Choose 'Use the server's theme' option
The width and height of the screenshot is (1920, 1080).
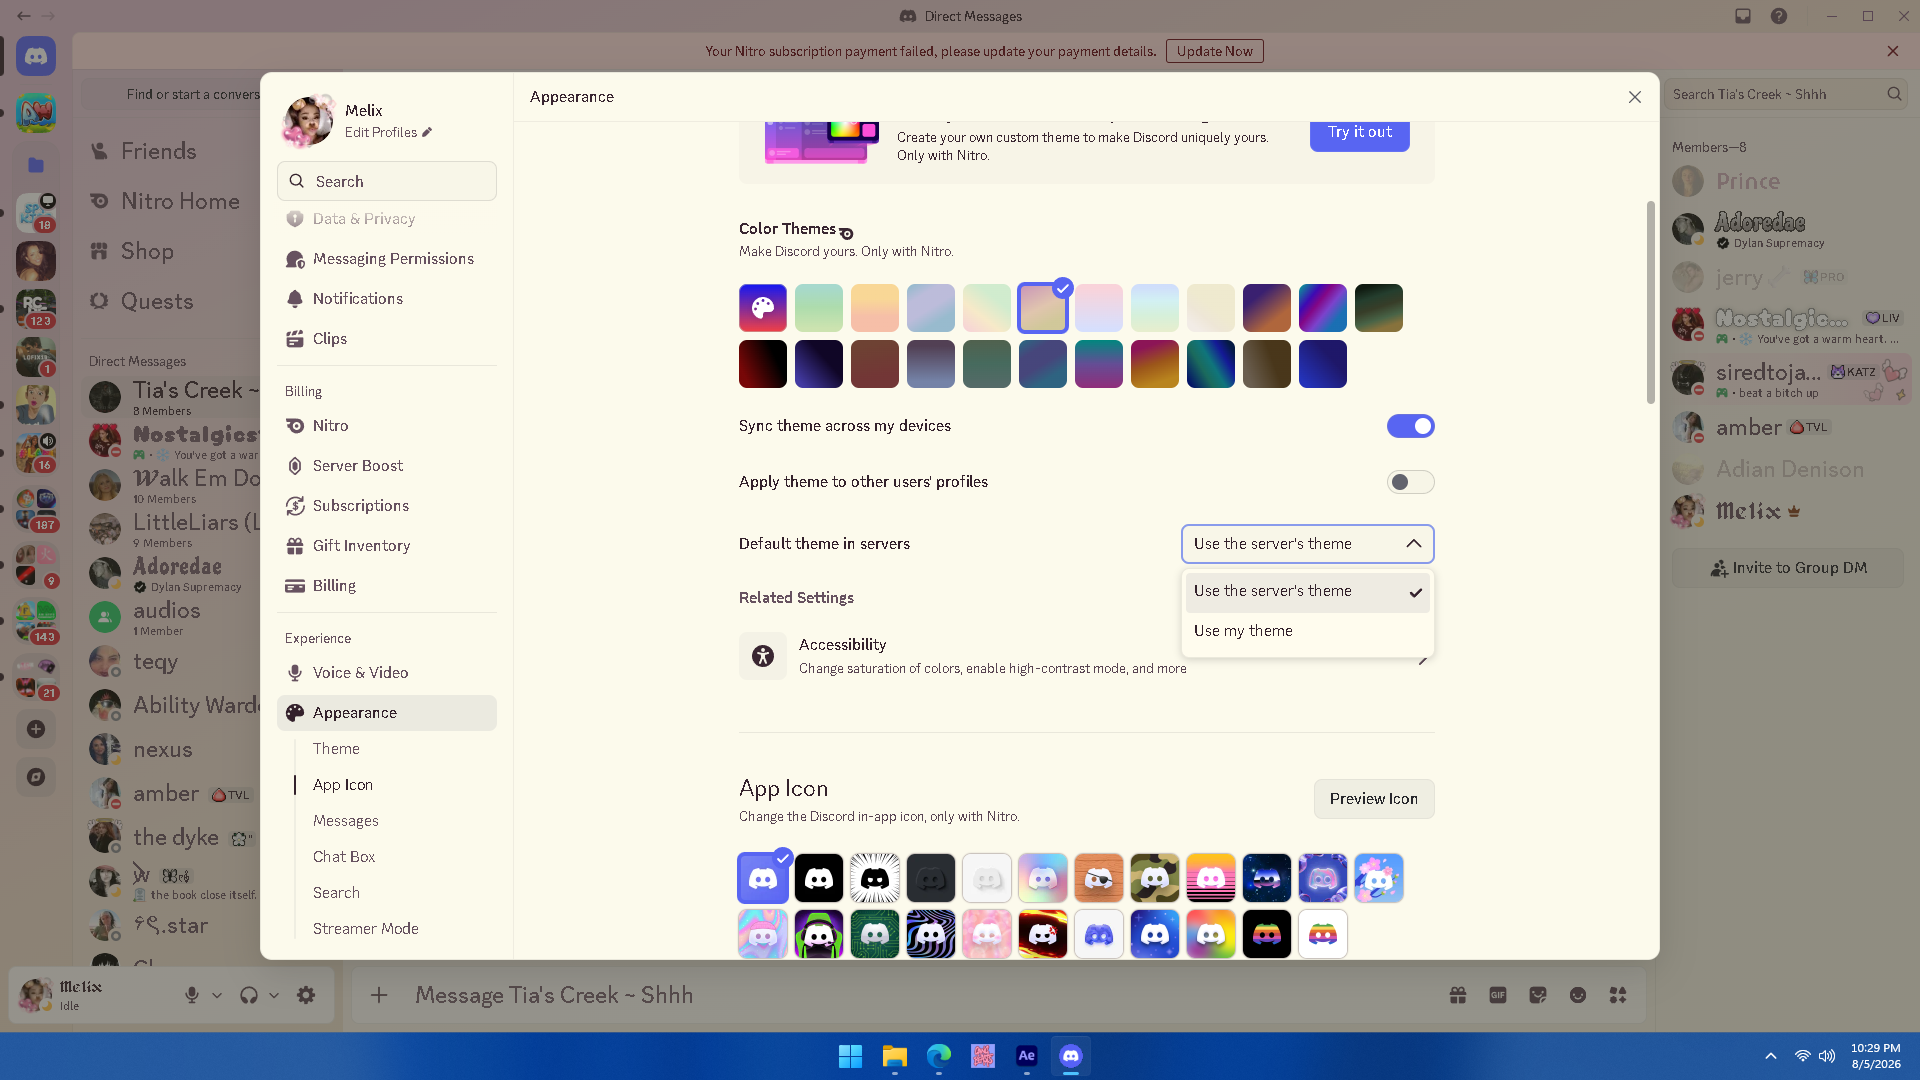pyautogui.click(x=1308, y=591)
